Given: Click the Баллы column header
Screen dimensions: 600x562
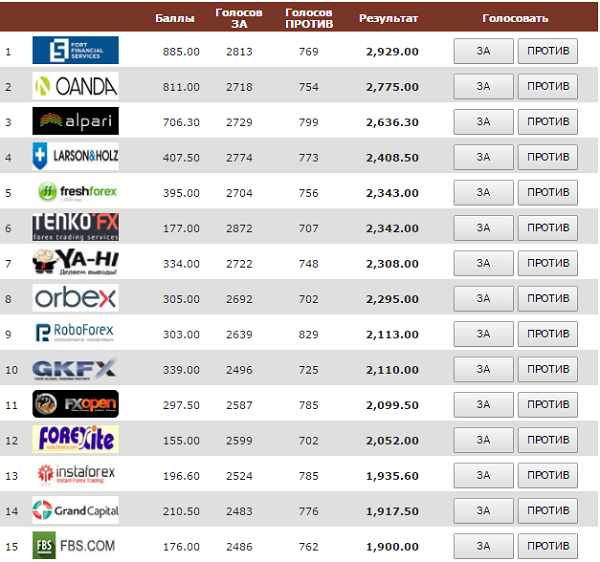Looking at the screenshot, I should pyautogui.click(x=174, y=18).
